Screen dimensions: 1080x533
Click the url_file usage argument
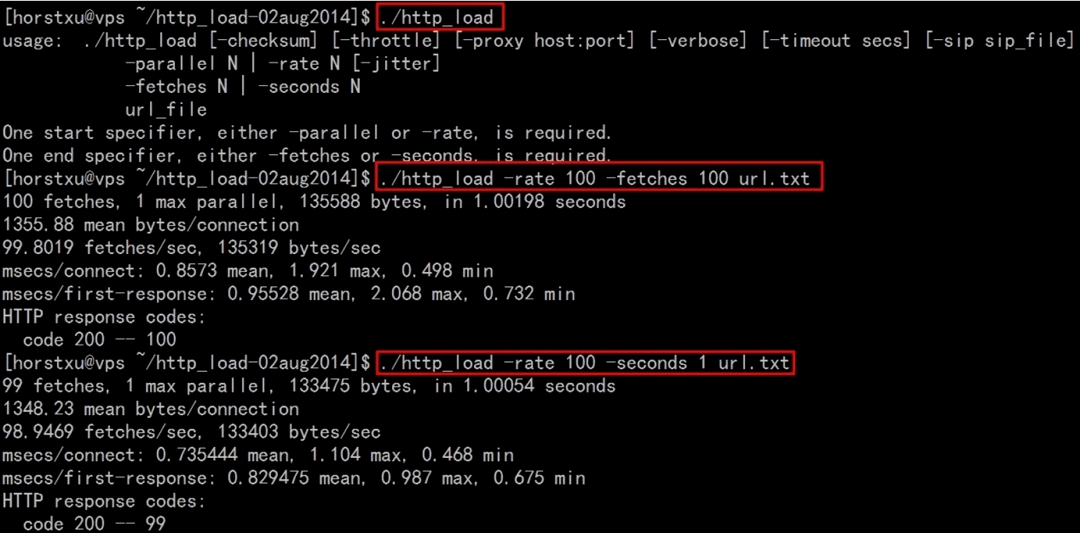click(165, 110)
